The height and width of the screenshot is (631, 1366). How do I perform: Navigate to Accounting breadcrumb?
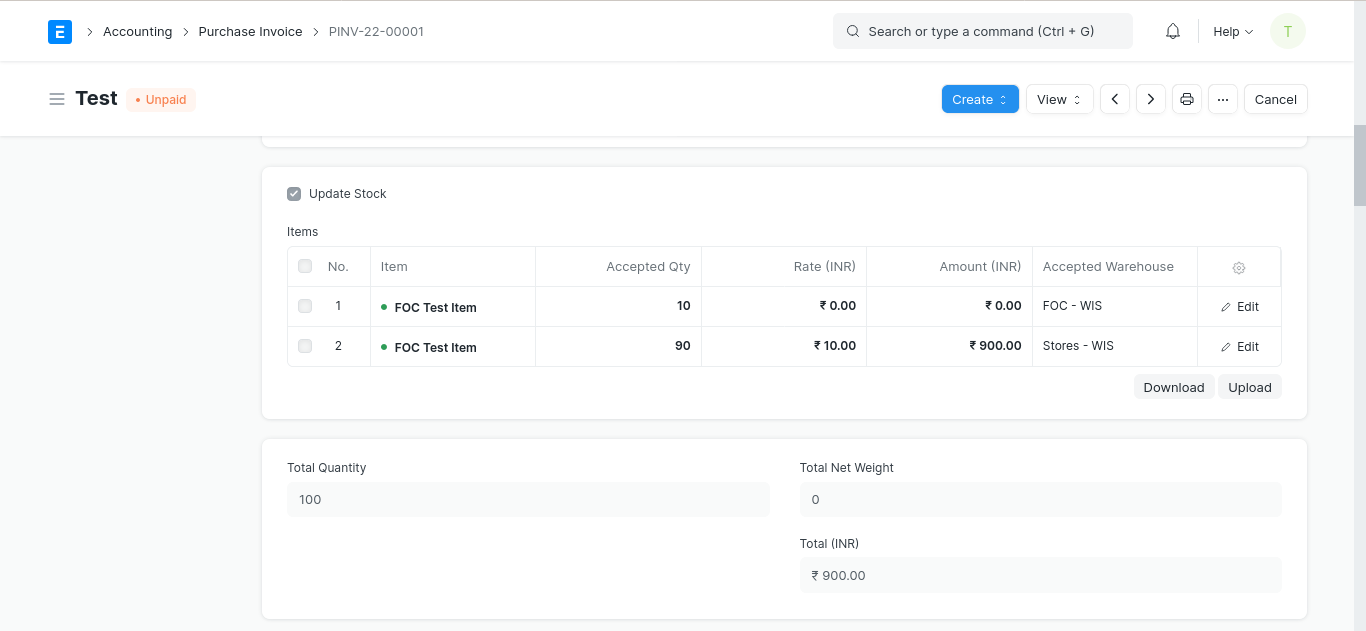[x=137, y=32]
